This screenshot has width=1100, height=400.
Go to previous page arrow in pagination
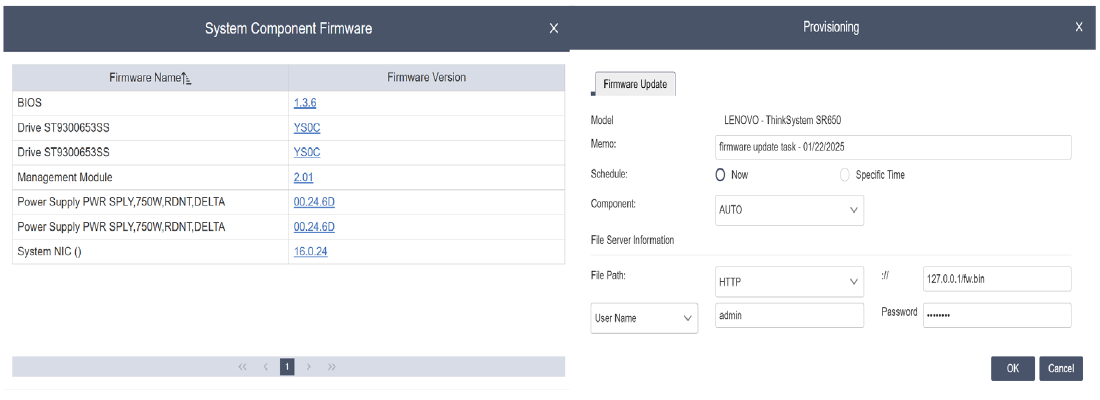(x=265, y=367)
